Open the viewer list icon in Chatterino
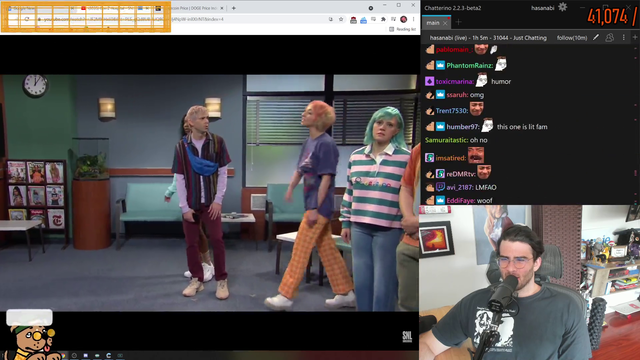 609,38
